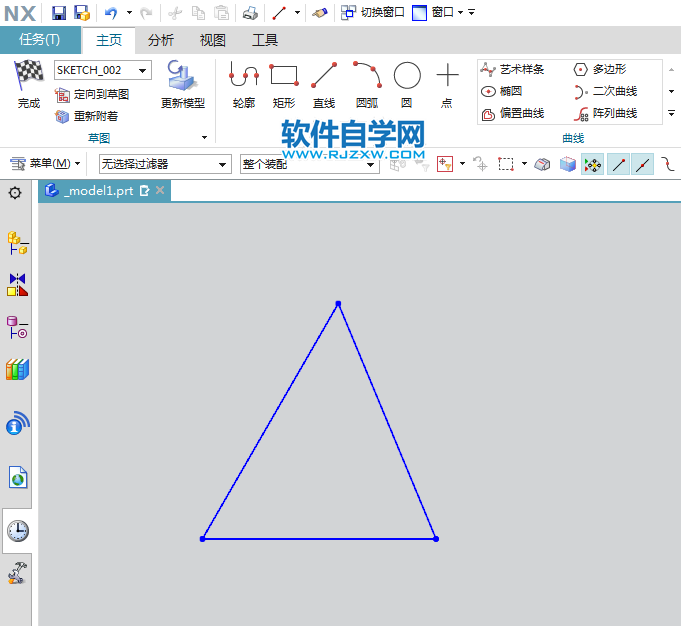The height and width of the screenshot is (626, 681).
Task: Toggle the Mid Point snap option
Action: (642, 164)
